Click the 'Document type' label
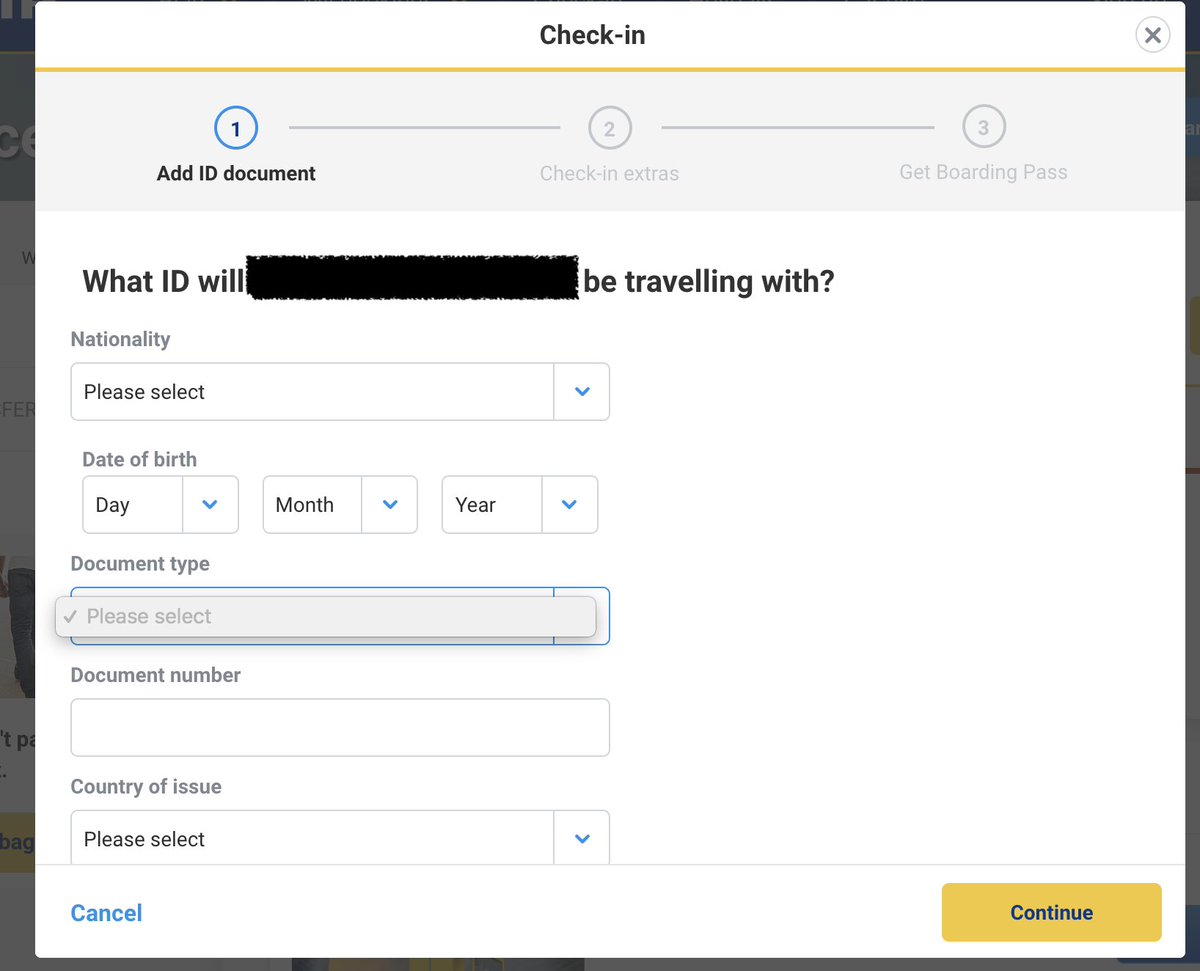The height and width of the screenshot is (971, 1200). [x=140, y=564]
